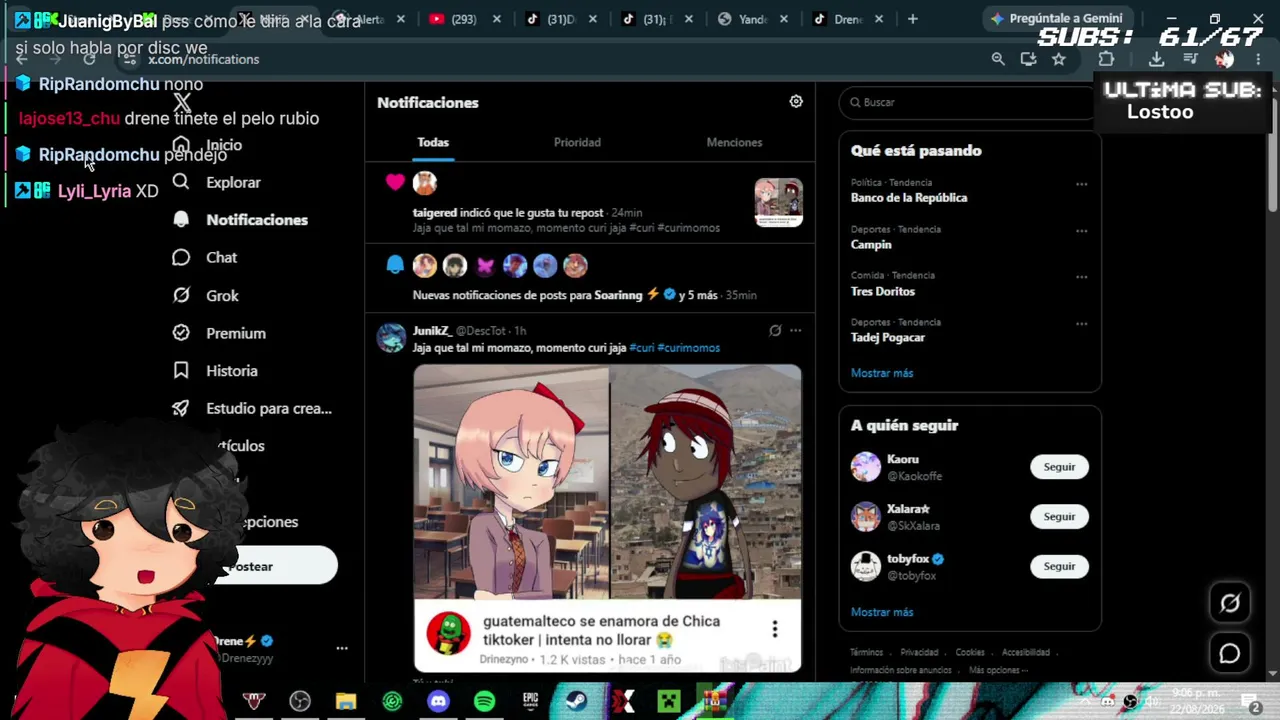Open the Privacidad footer link
The image size is (1280, 720).
[919, 652]
